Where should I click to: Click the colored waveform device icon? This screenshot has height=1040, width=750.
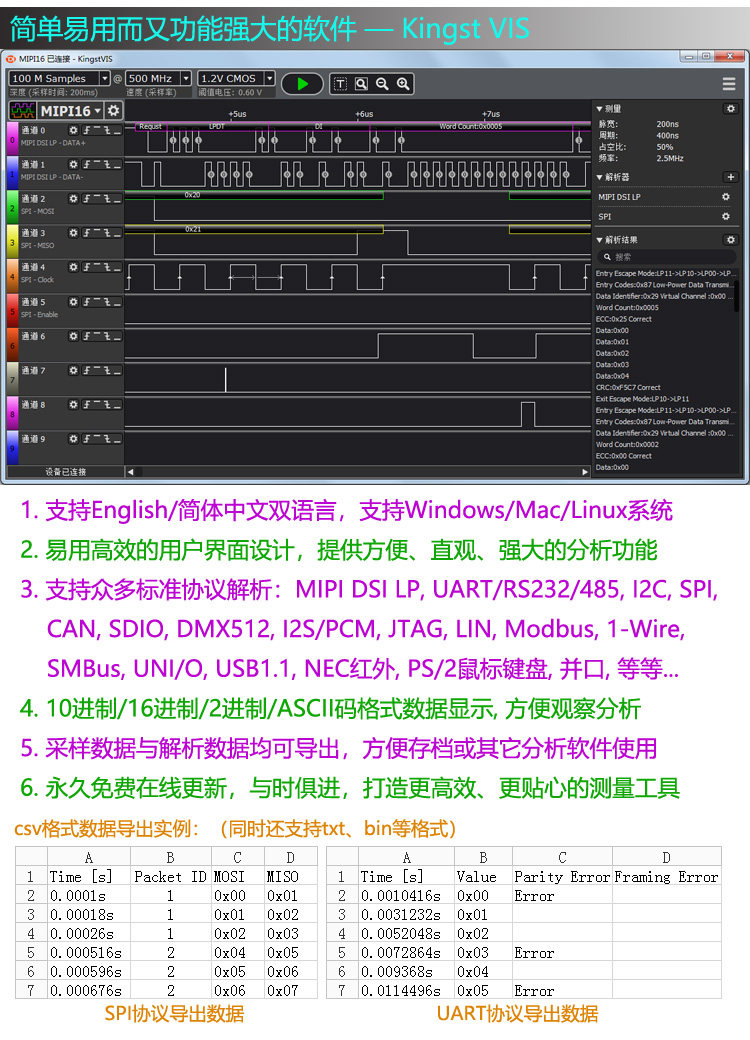tap(23, 110)
